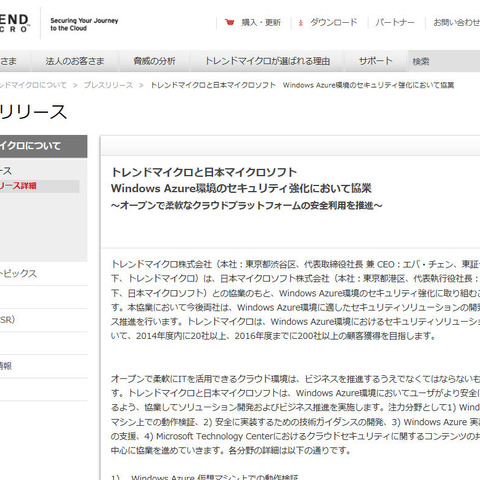480x480 pixels.
Task: Click the article headline トレンドマイクロと日本マイクロソフト
Action: 204,172
